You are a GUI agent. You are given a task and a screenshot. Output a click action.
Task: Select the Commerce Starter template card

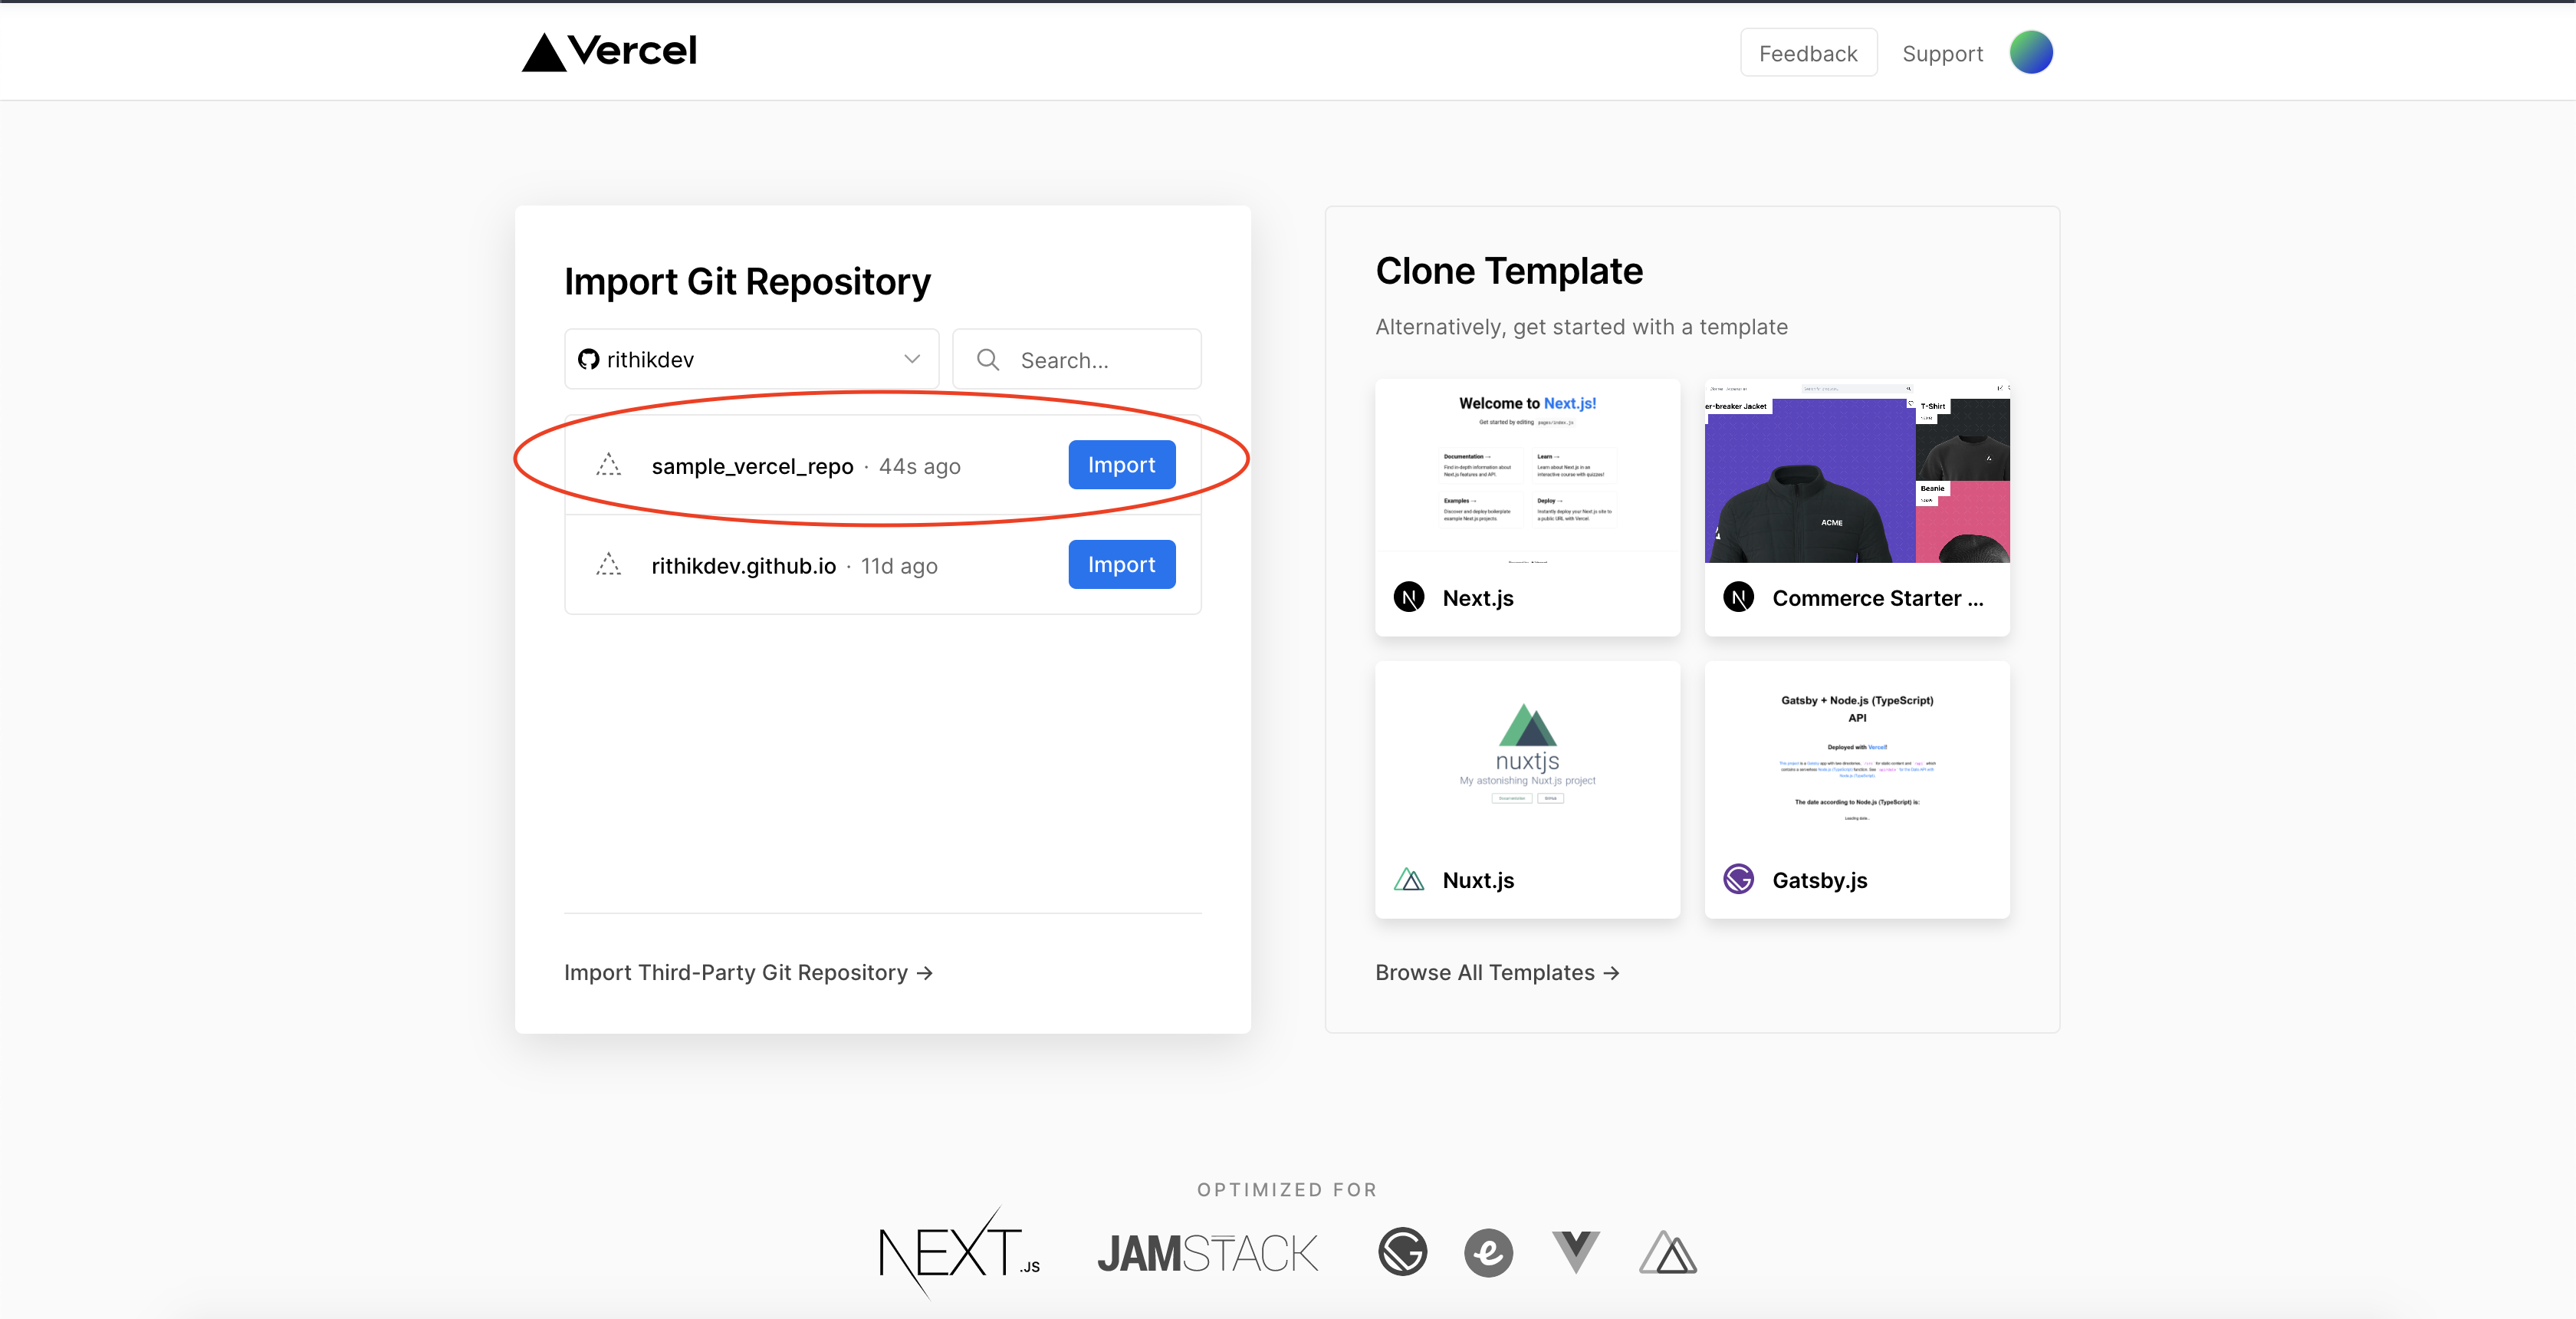tap(1856, 507)
